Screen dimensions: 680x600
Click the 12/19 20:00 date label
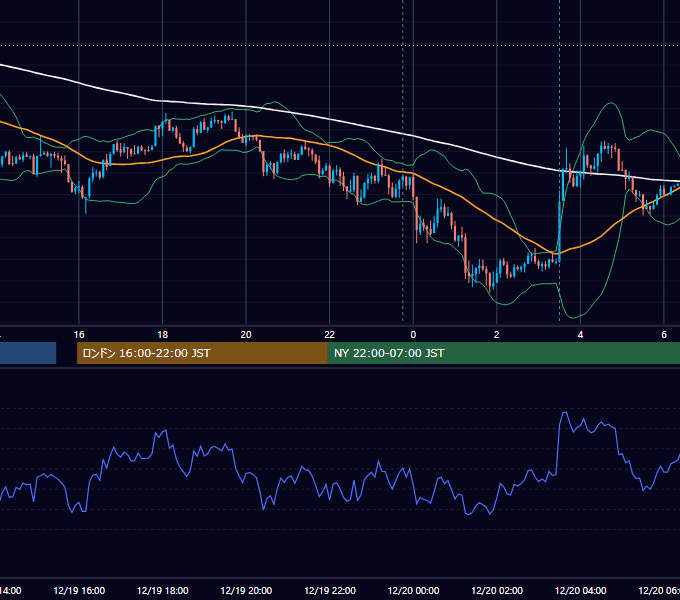click(246, 590)
